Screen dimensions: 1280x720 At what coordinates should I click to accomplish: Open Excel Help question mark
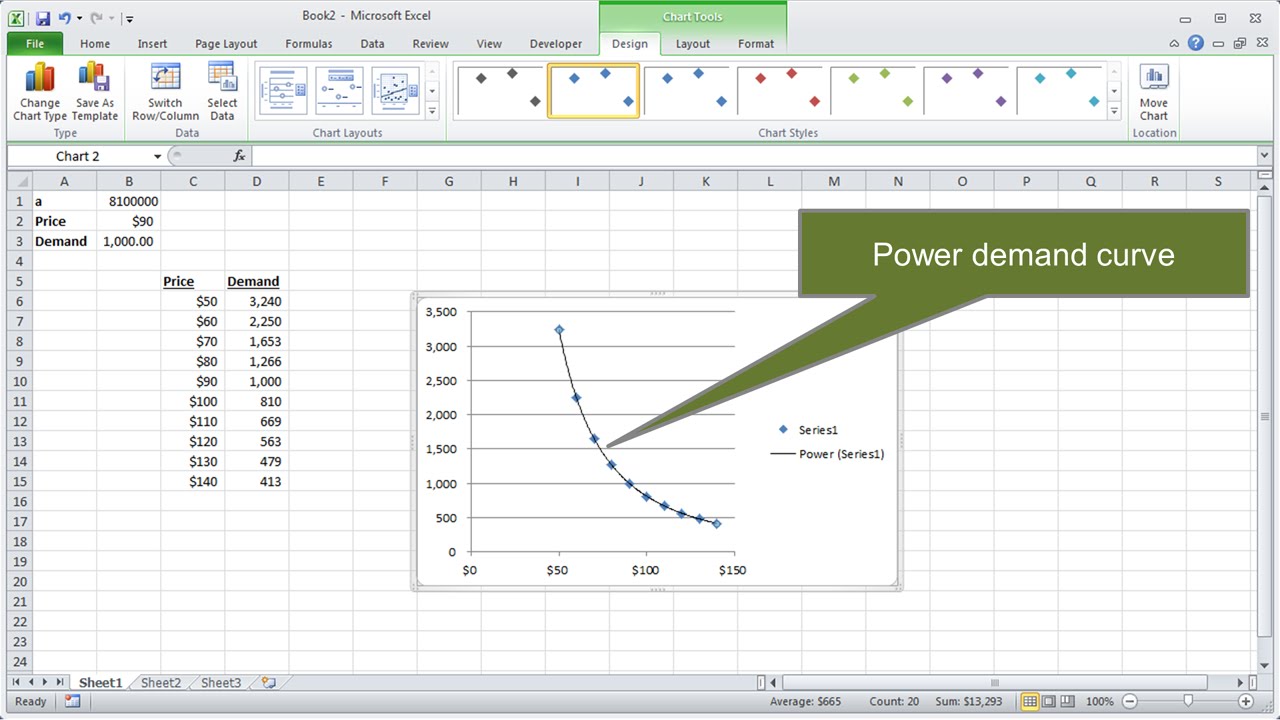click(1196, 43)
